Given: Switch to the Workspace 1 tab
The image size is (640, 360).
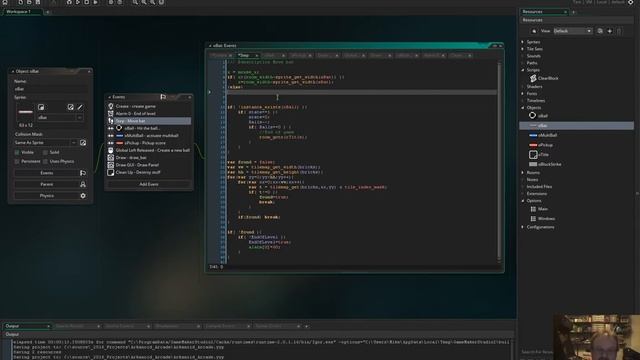Looking at the screenshot, I should pyautogui.click(x=22, y=12).
